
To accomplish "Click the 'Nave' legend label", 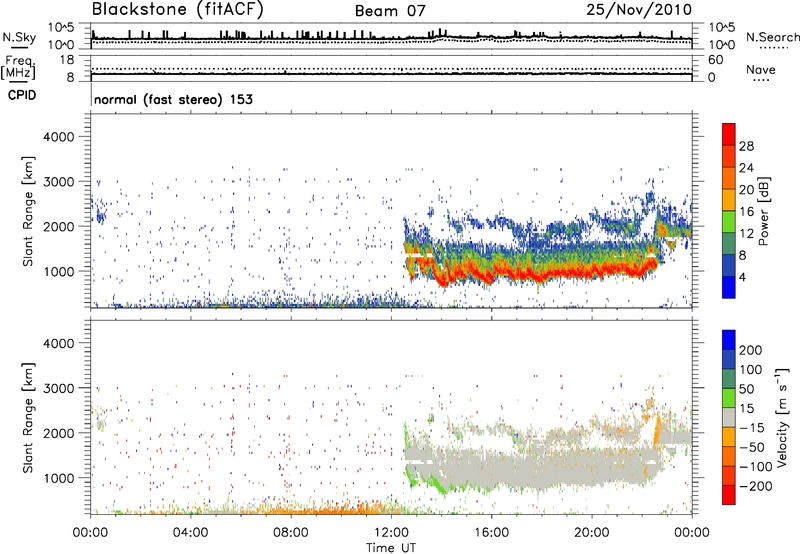I will (x=761, y=70).
